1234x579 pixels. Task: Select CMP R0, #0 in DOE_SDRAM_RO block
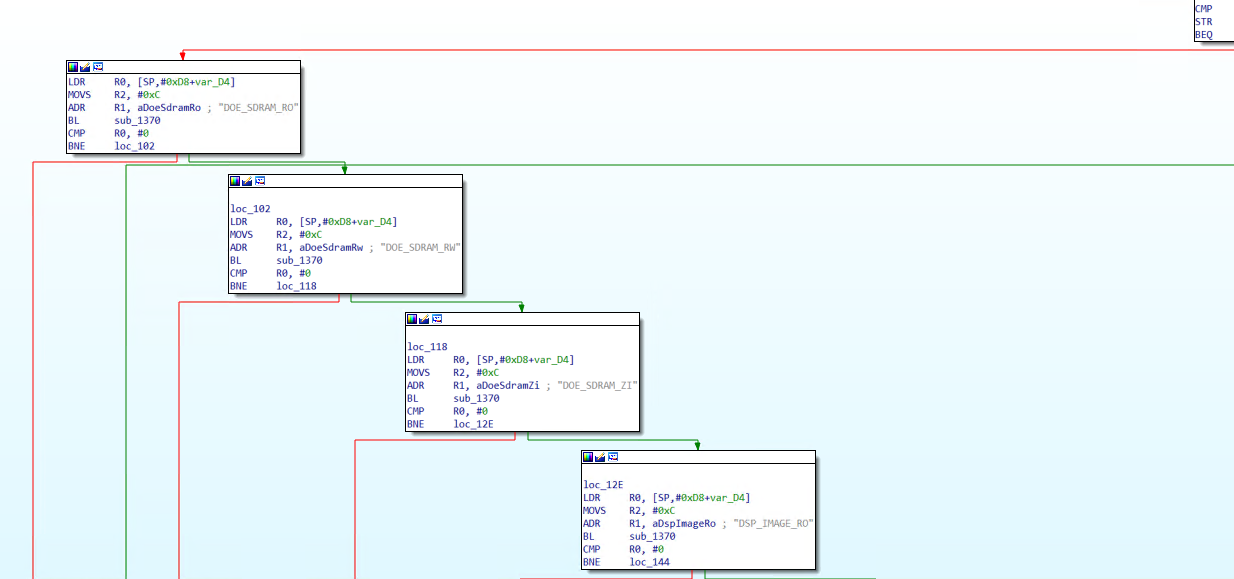pos(108,134)
